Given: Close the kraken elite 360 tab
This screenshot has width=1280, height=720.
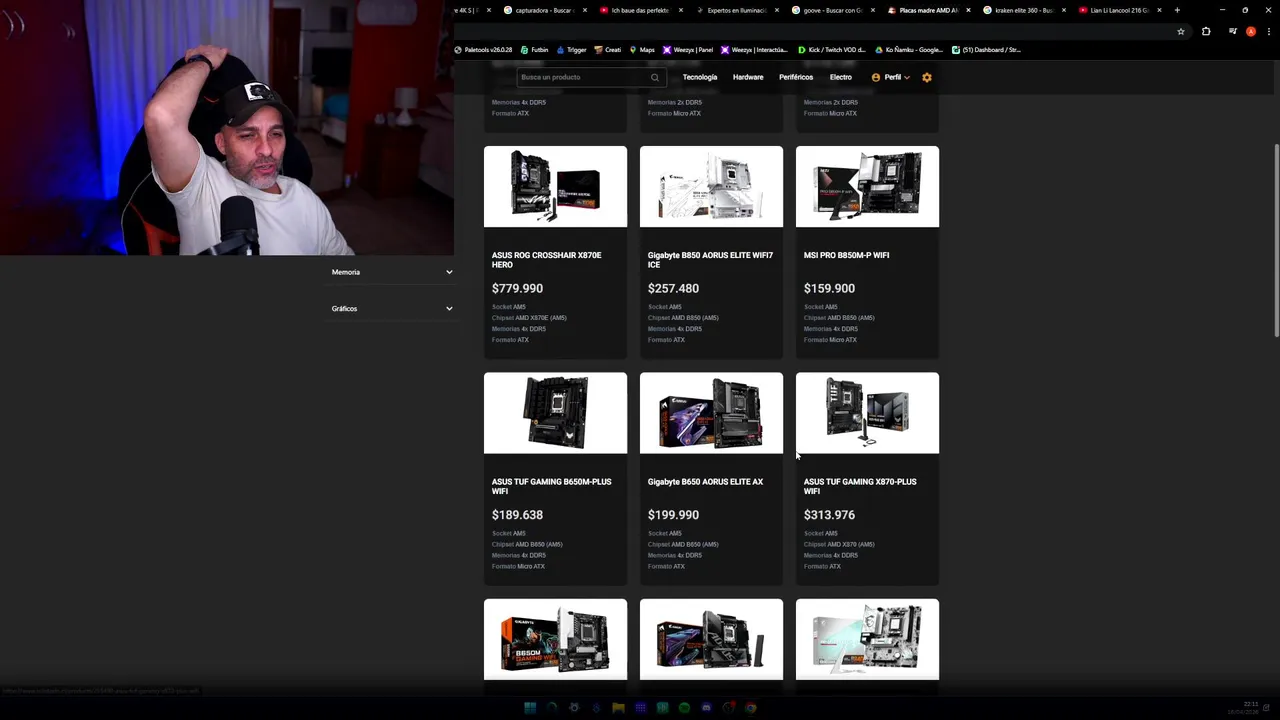Looking at the screenshot, I should 1063,10.
